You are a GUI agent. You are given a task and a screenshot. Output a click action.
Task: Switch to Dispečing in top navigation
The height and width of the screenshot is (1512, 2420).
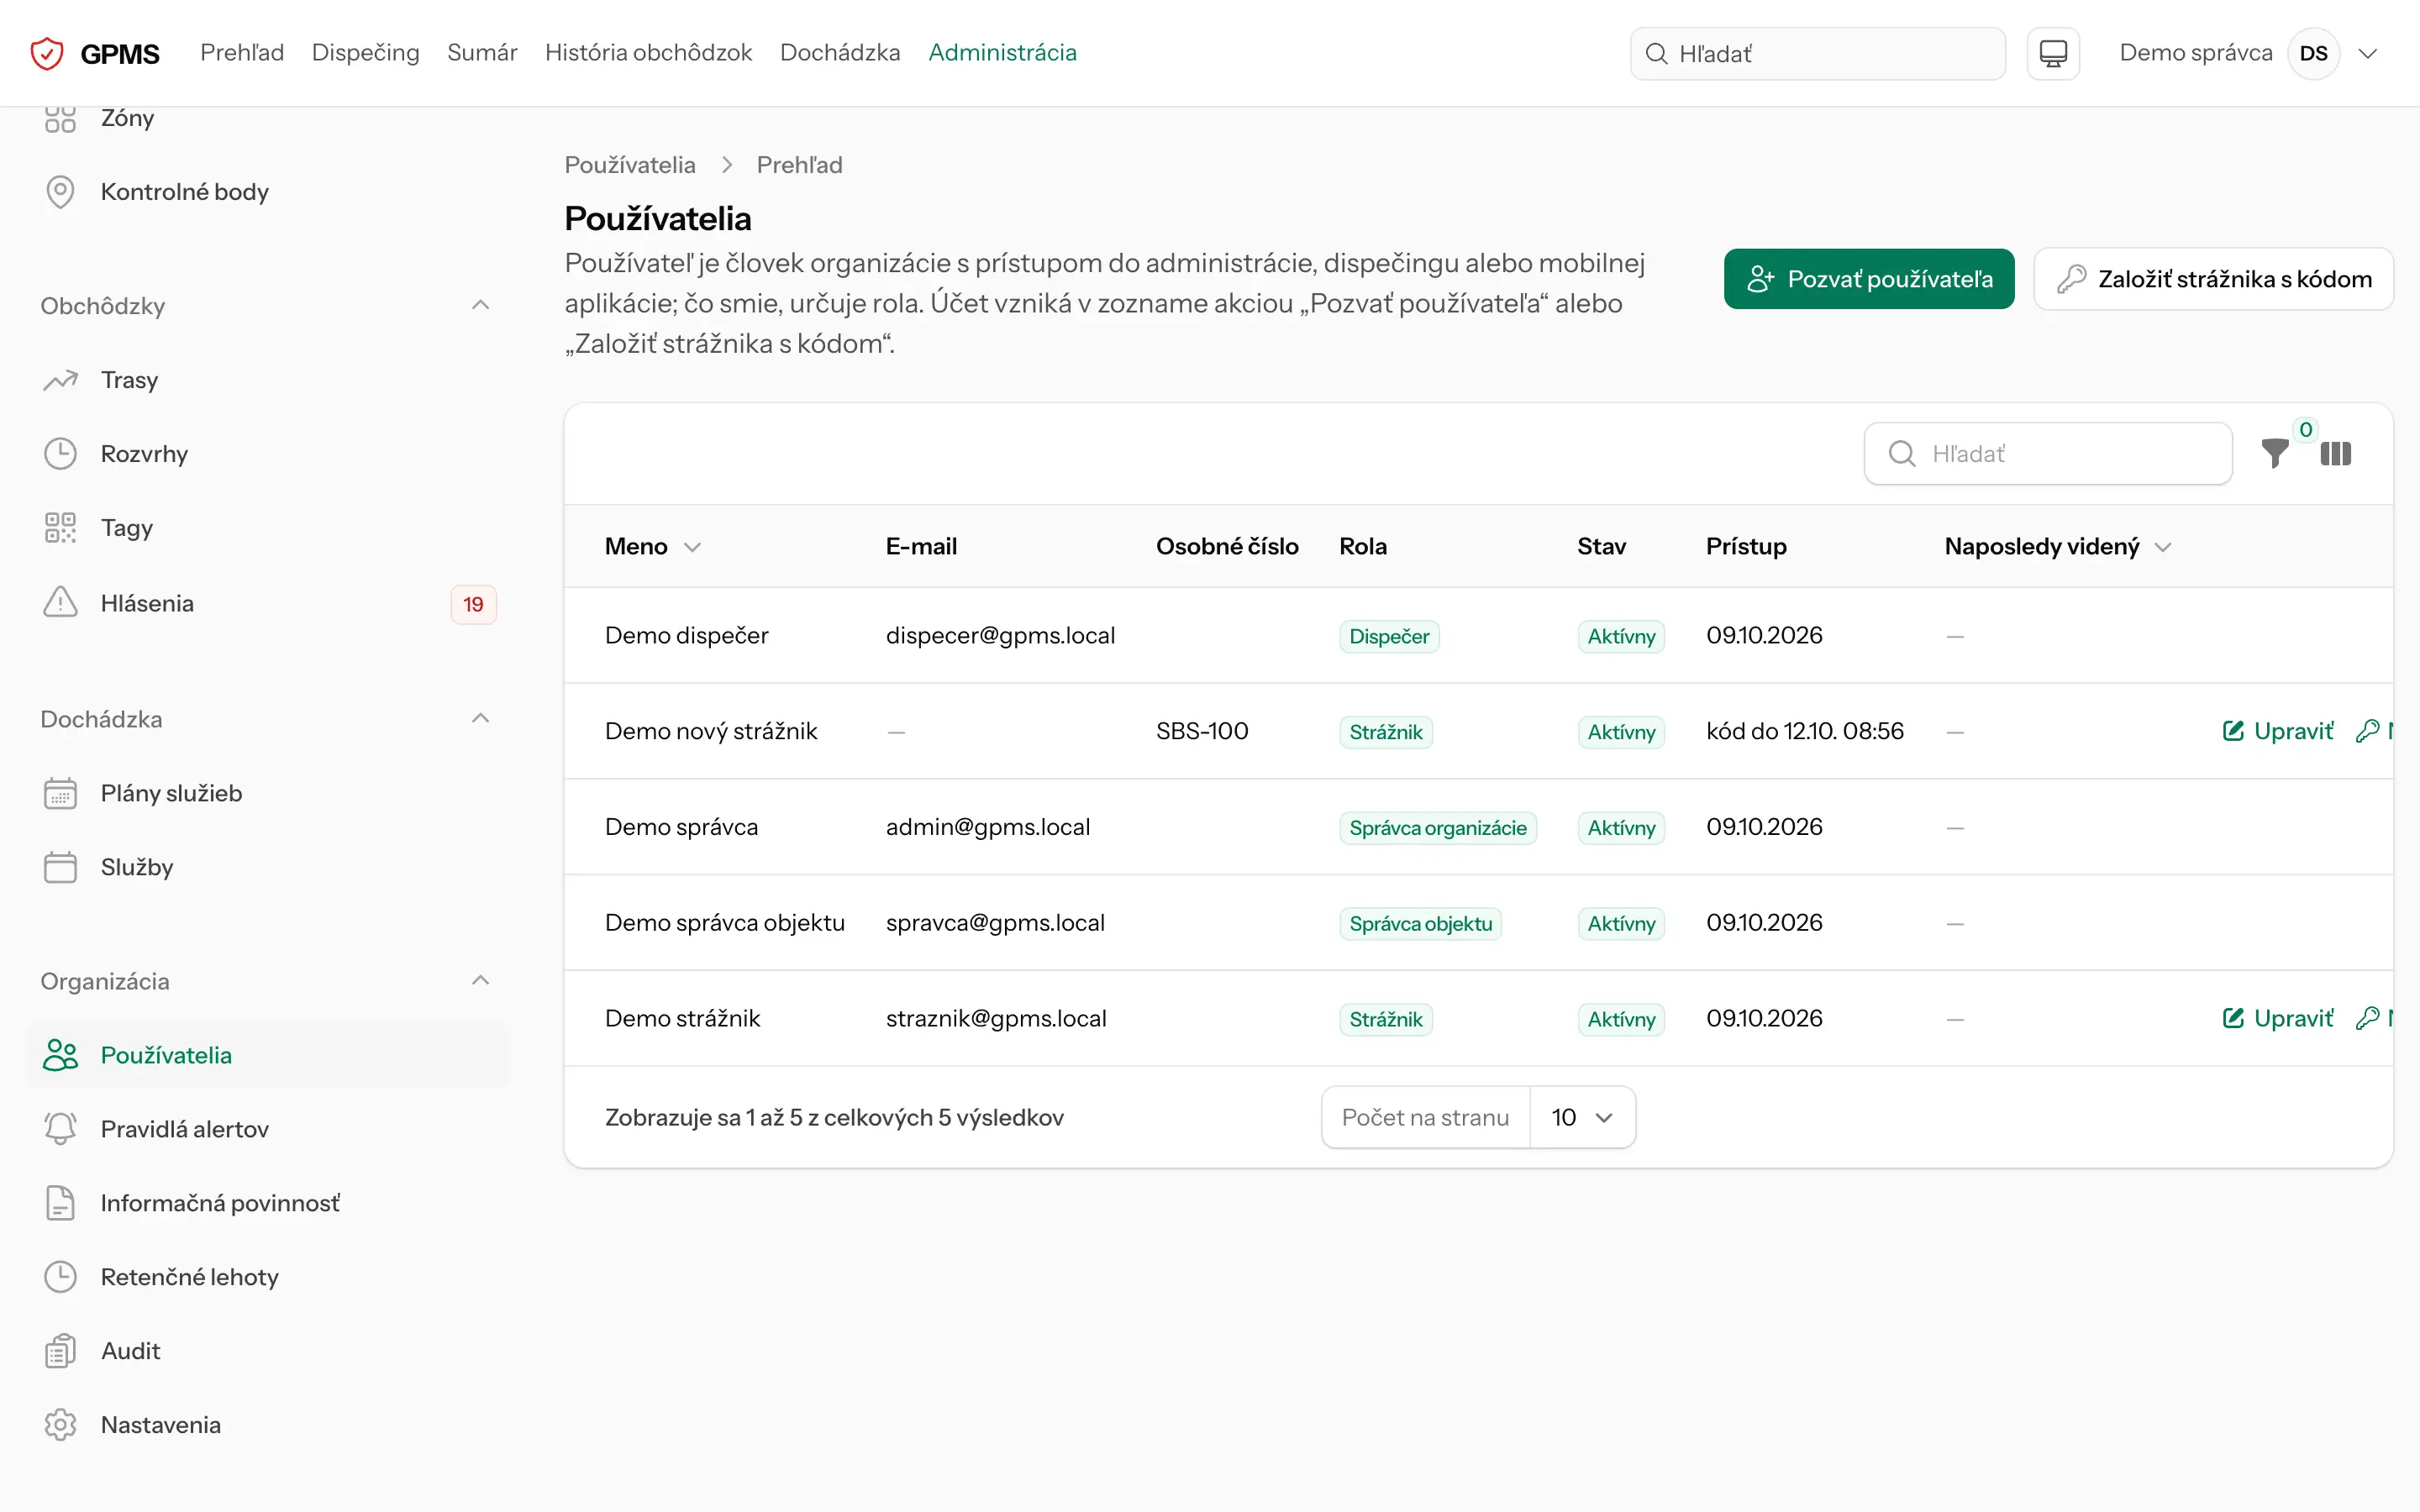coord(366,53)
